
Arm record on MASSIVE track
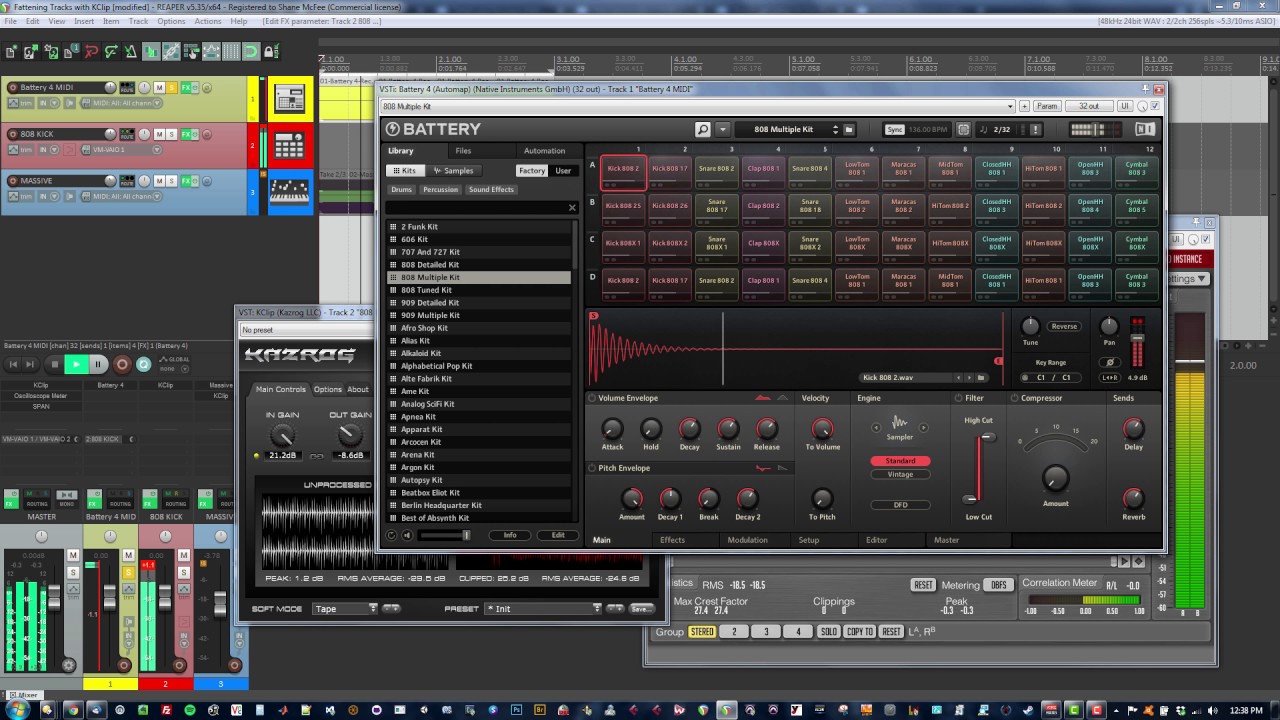pyautogui.click(x=12, y=181)
